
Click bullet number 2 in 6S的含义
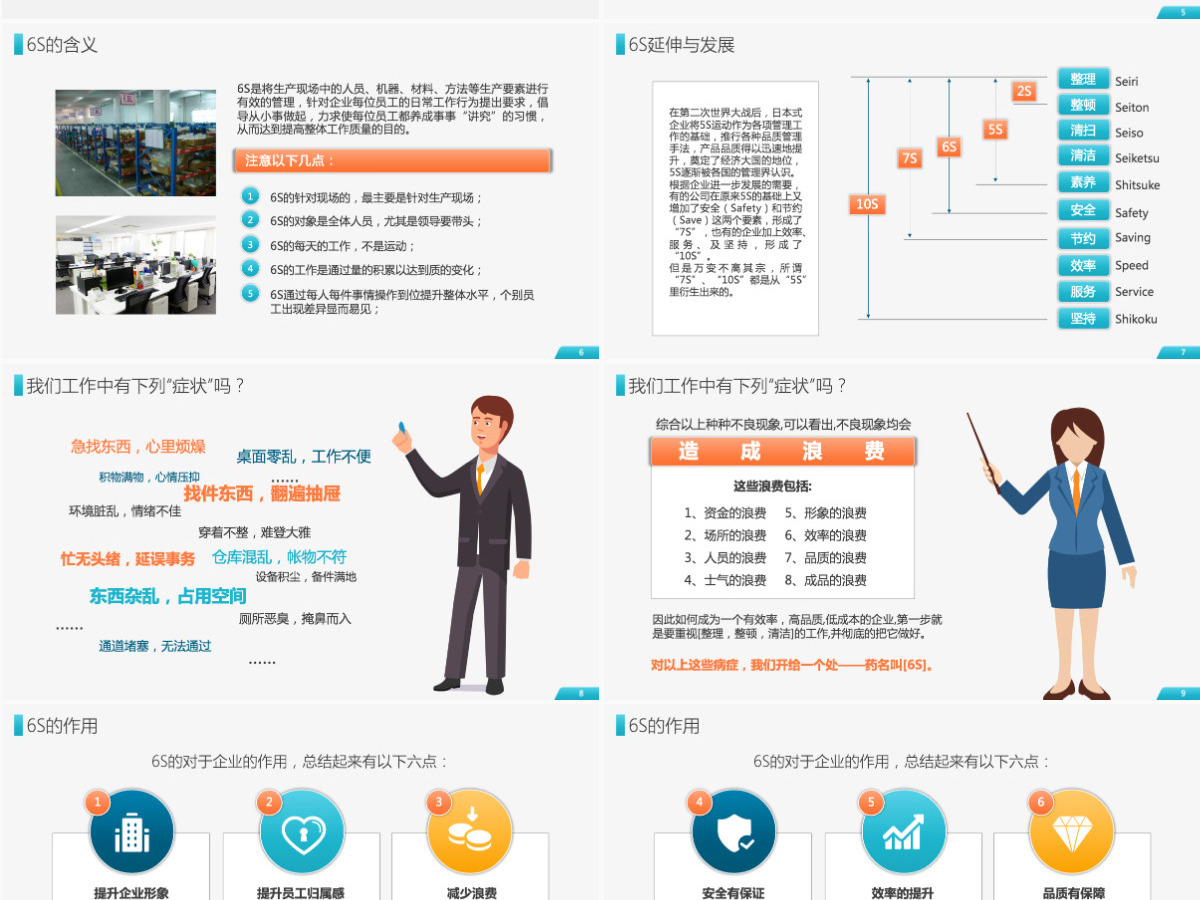click(251, 220)
